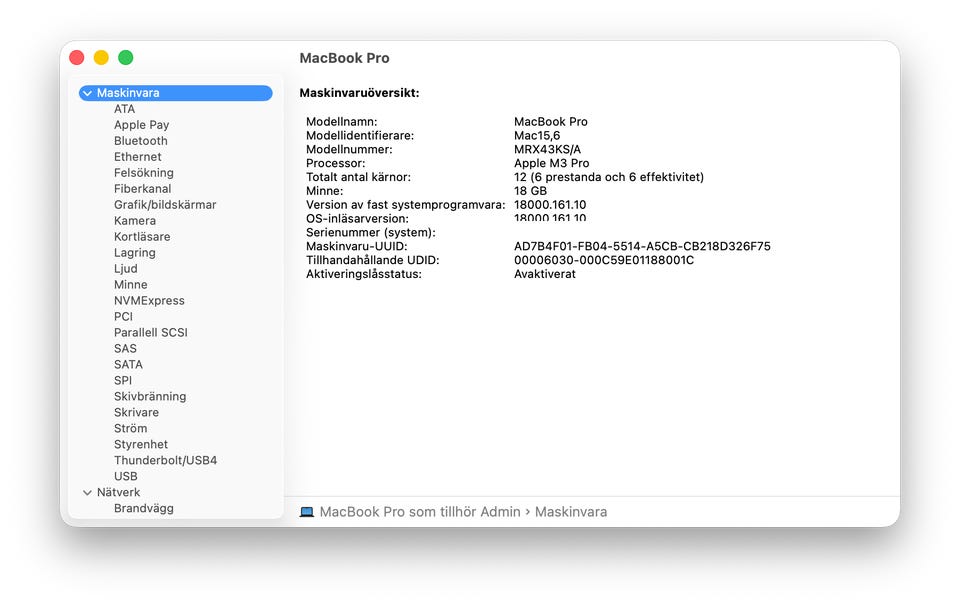This screenshot has width=960, height=606.
Task: Select Ljud in the sidebar
Action: coord(126,269)
